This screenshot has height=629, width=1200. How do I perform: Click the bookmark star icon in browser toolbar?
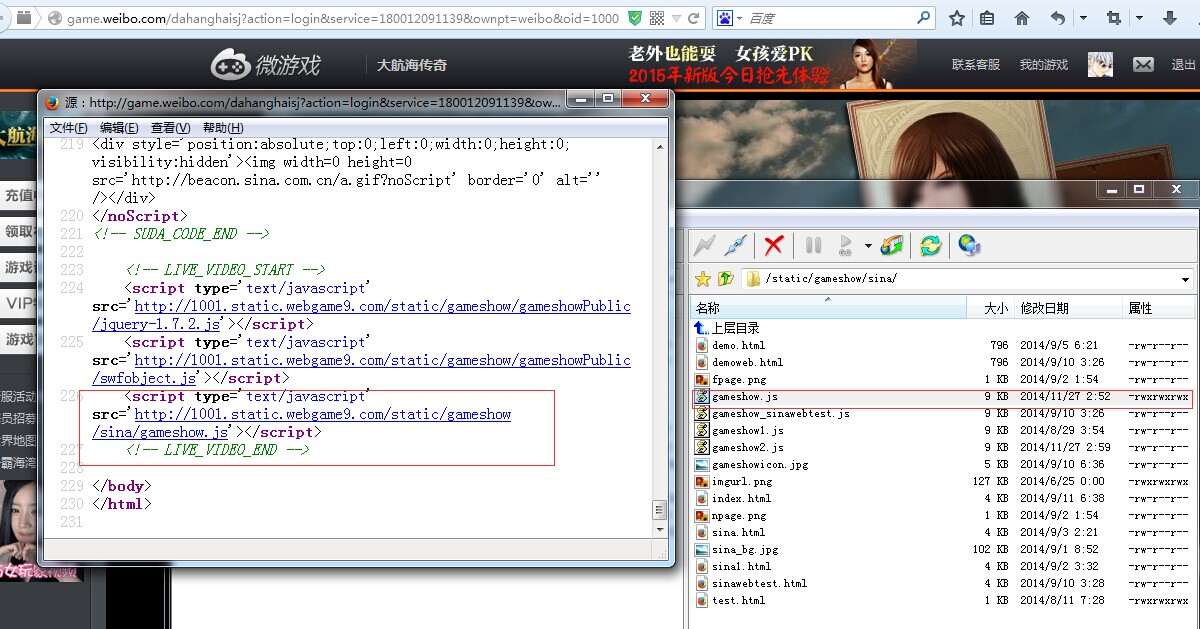point(957,18)
